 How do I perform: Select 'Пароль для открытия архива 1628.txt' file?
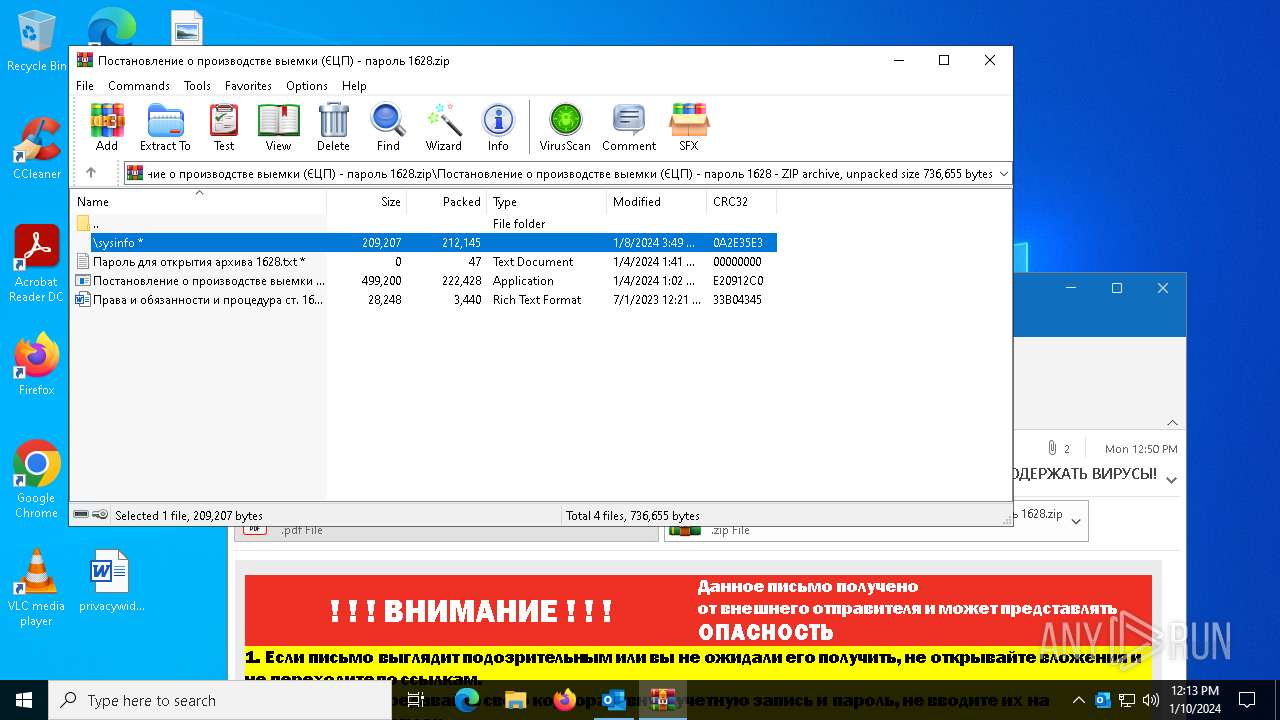coord(424,262)
